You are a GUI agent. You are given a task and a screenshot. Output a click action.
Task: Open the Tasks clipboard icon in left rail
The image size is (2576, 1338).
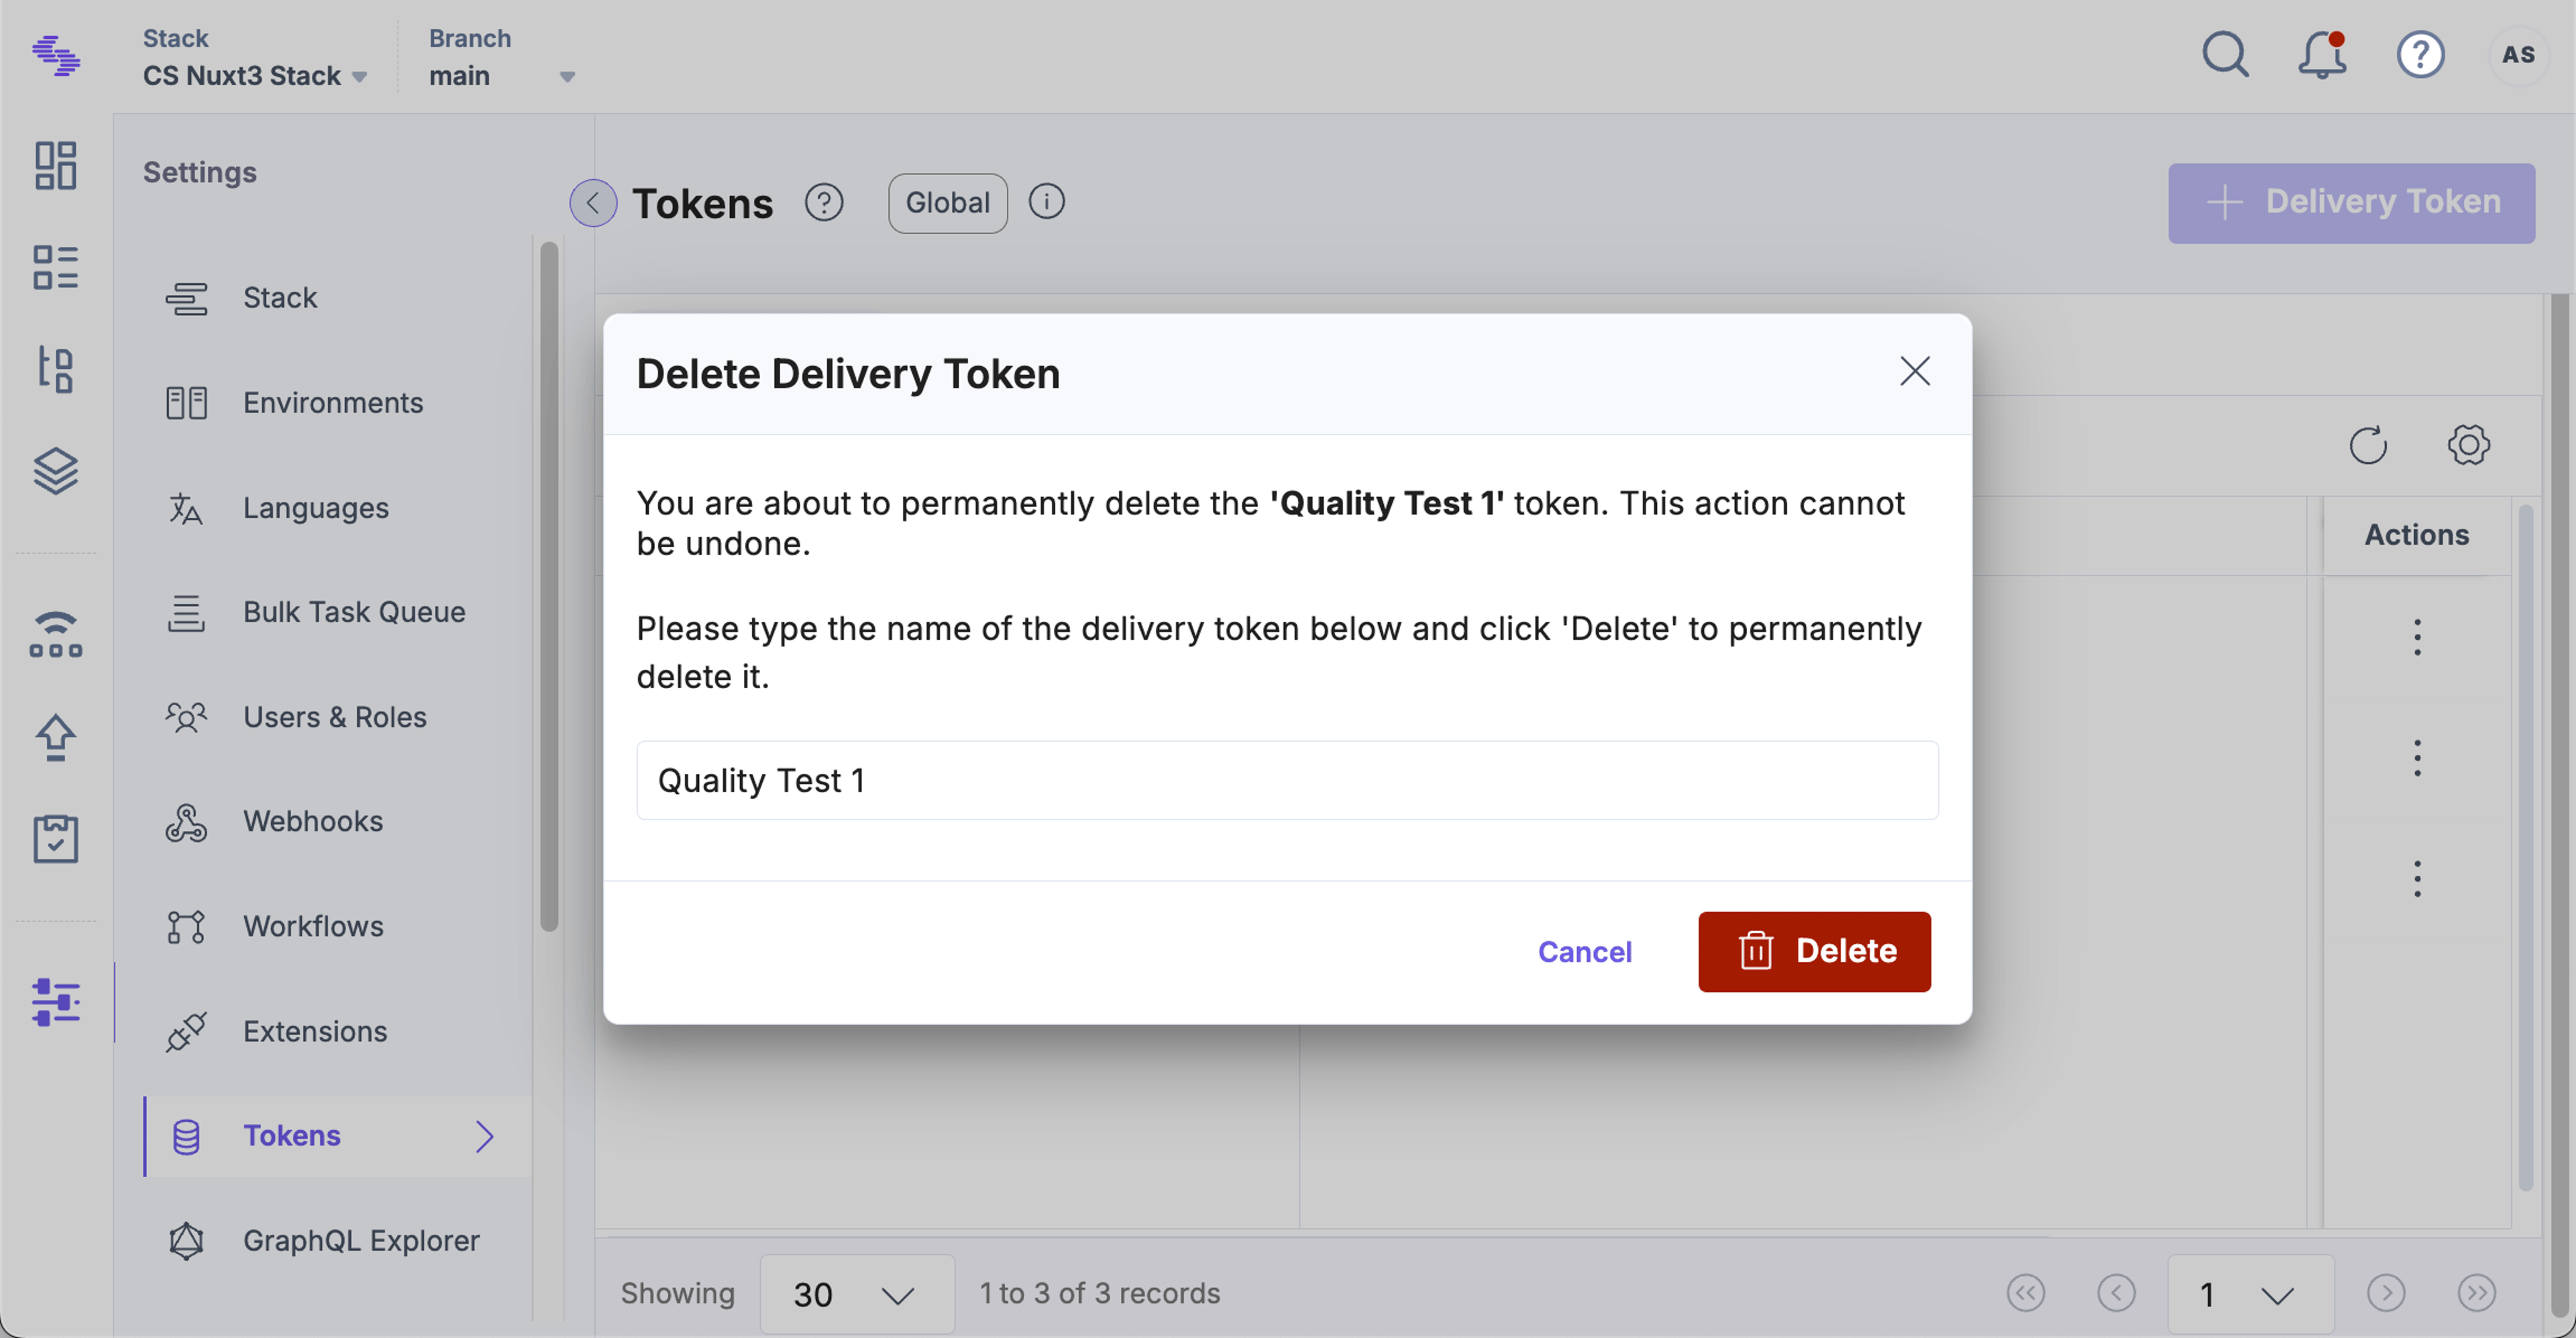click(x=56, y=838)
